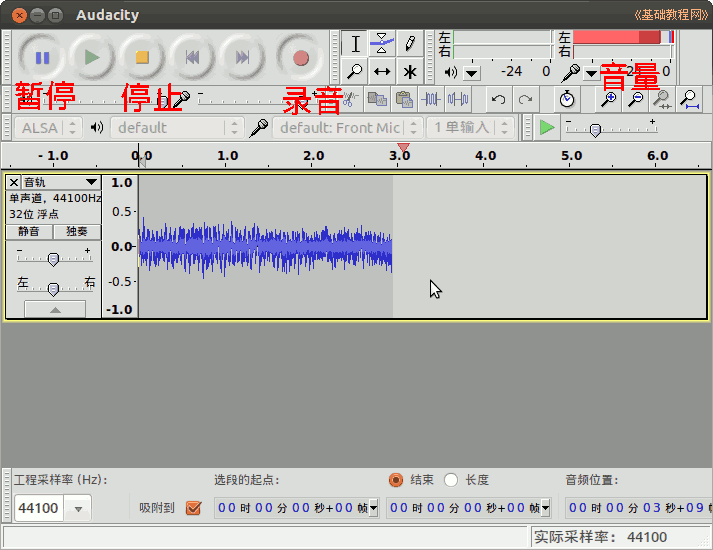Close the track with X button

pos(14,183)
